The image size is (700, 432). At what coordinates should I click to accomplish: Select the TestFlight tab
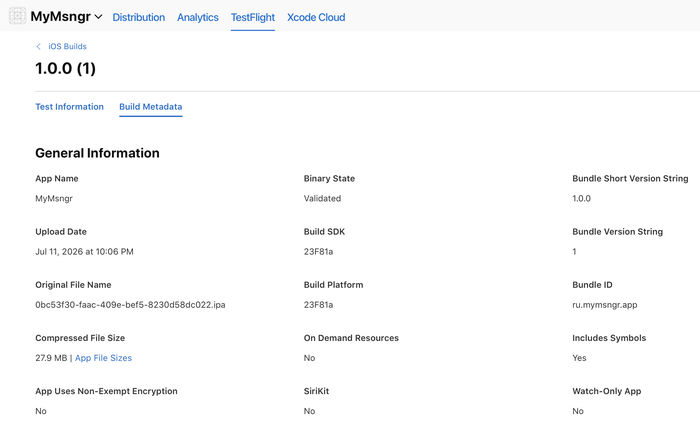point(253,17)
